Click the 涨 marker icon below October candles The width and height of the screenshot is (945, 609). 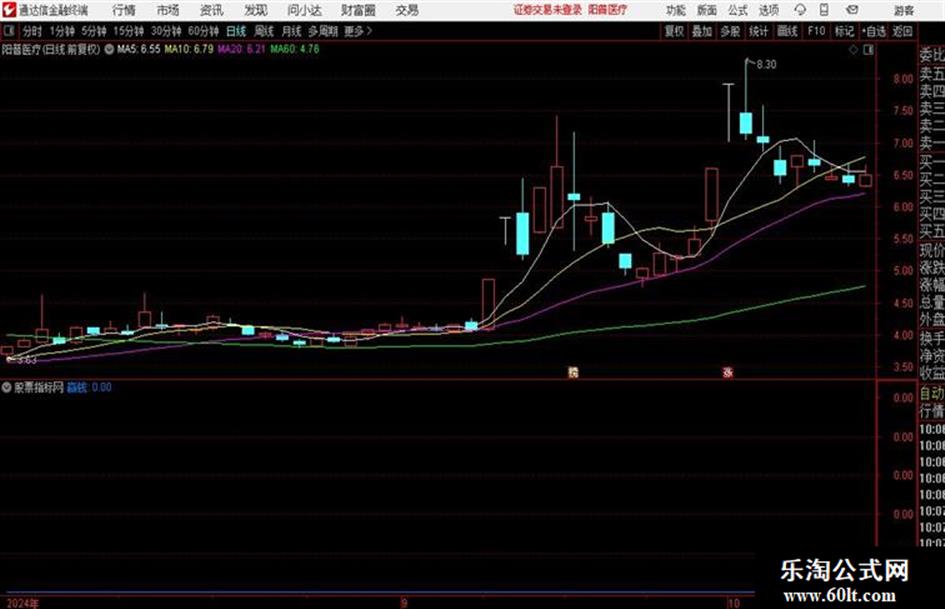coord(727,372)
